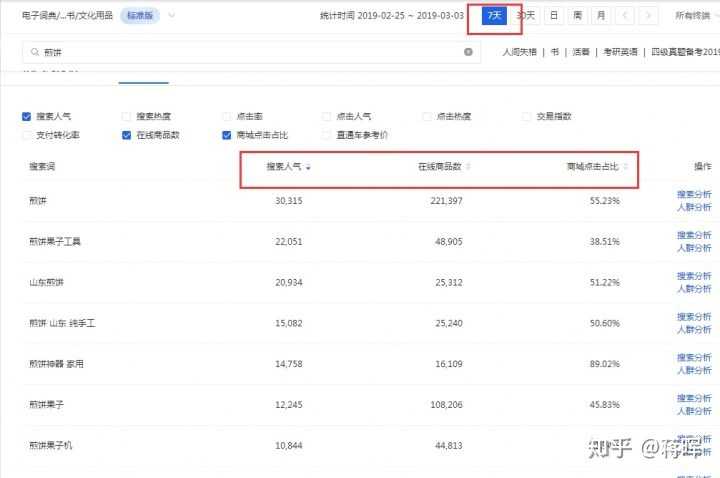Select the 7天 time range tab

(494, 16)
